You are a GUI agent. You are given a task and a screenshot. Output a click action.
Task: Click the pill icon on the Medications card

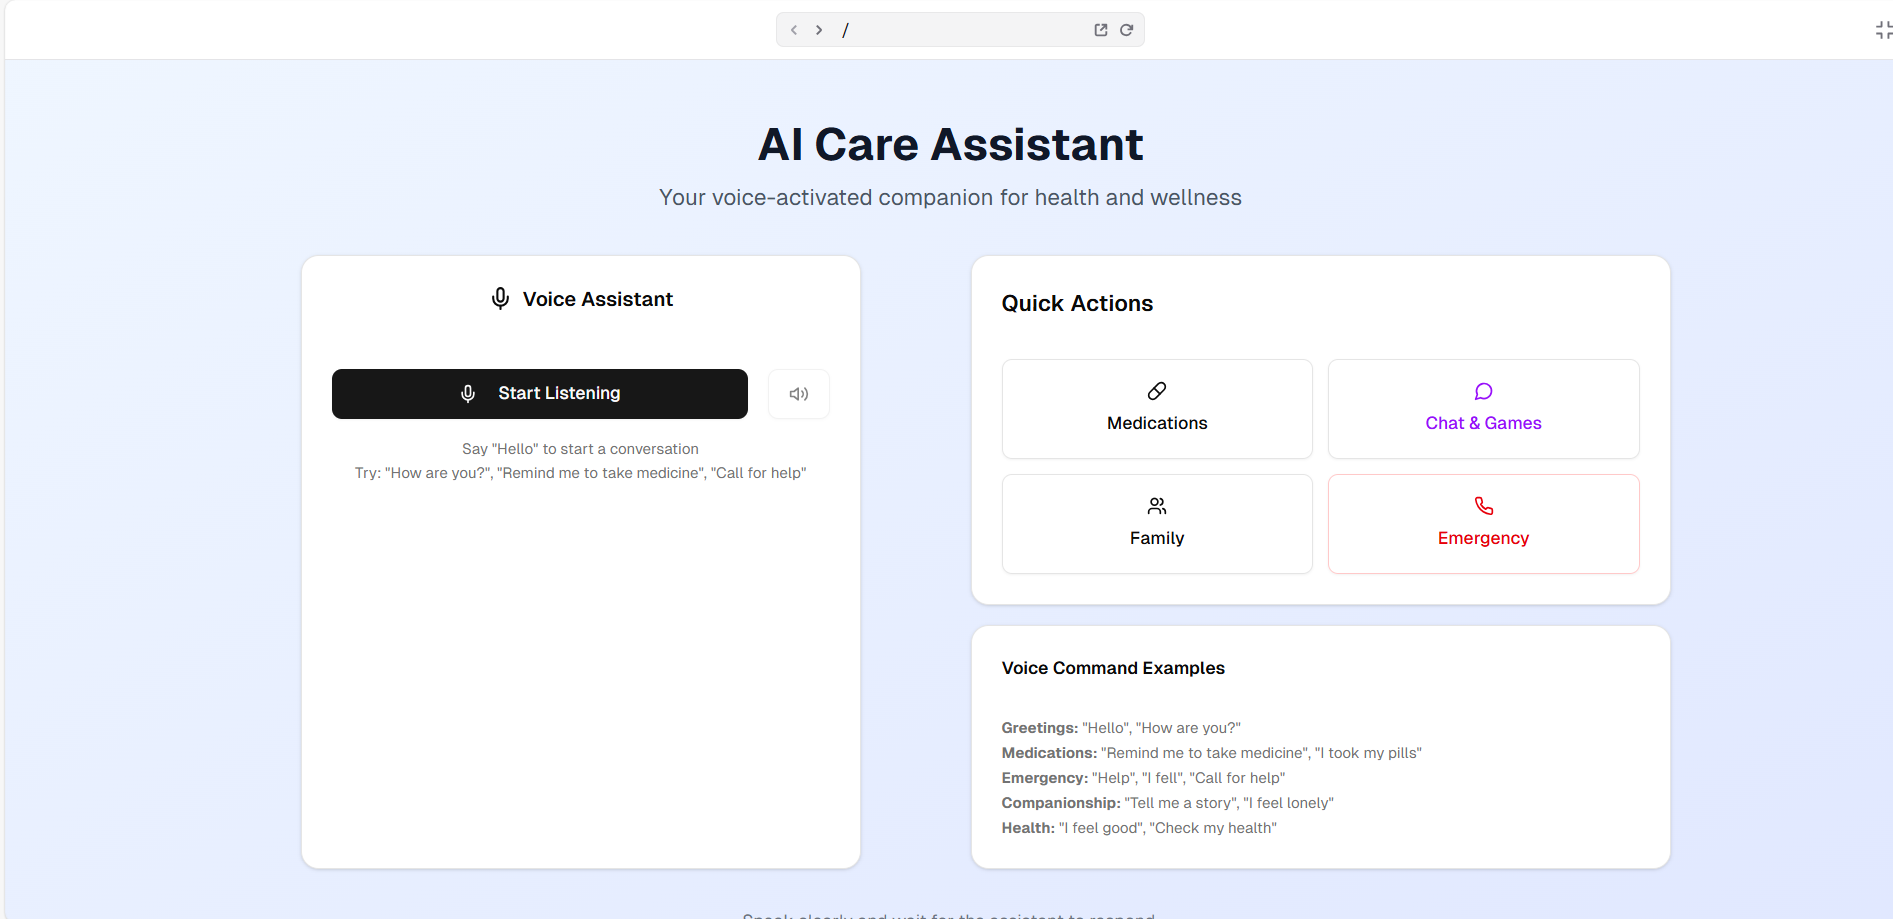(x=1156, y=391)
